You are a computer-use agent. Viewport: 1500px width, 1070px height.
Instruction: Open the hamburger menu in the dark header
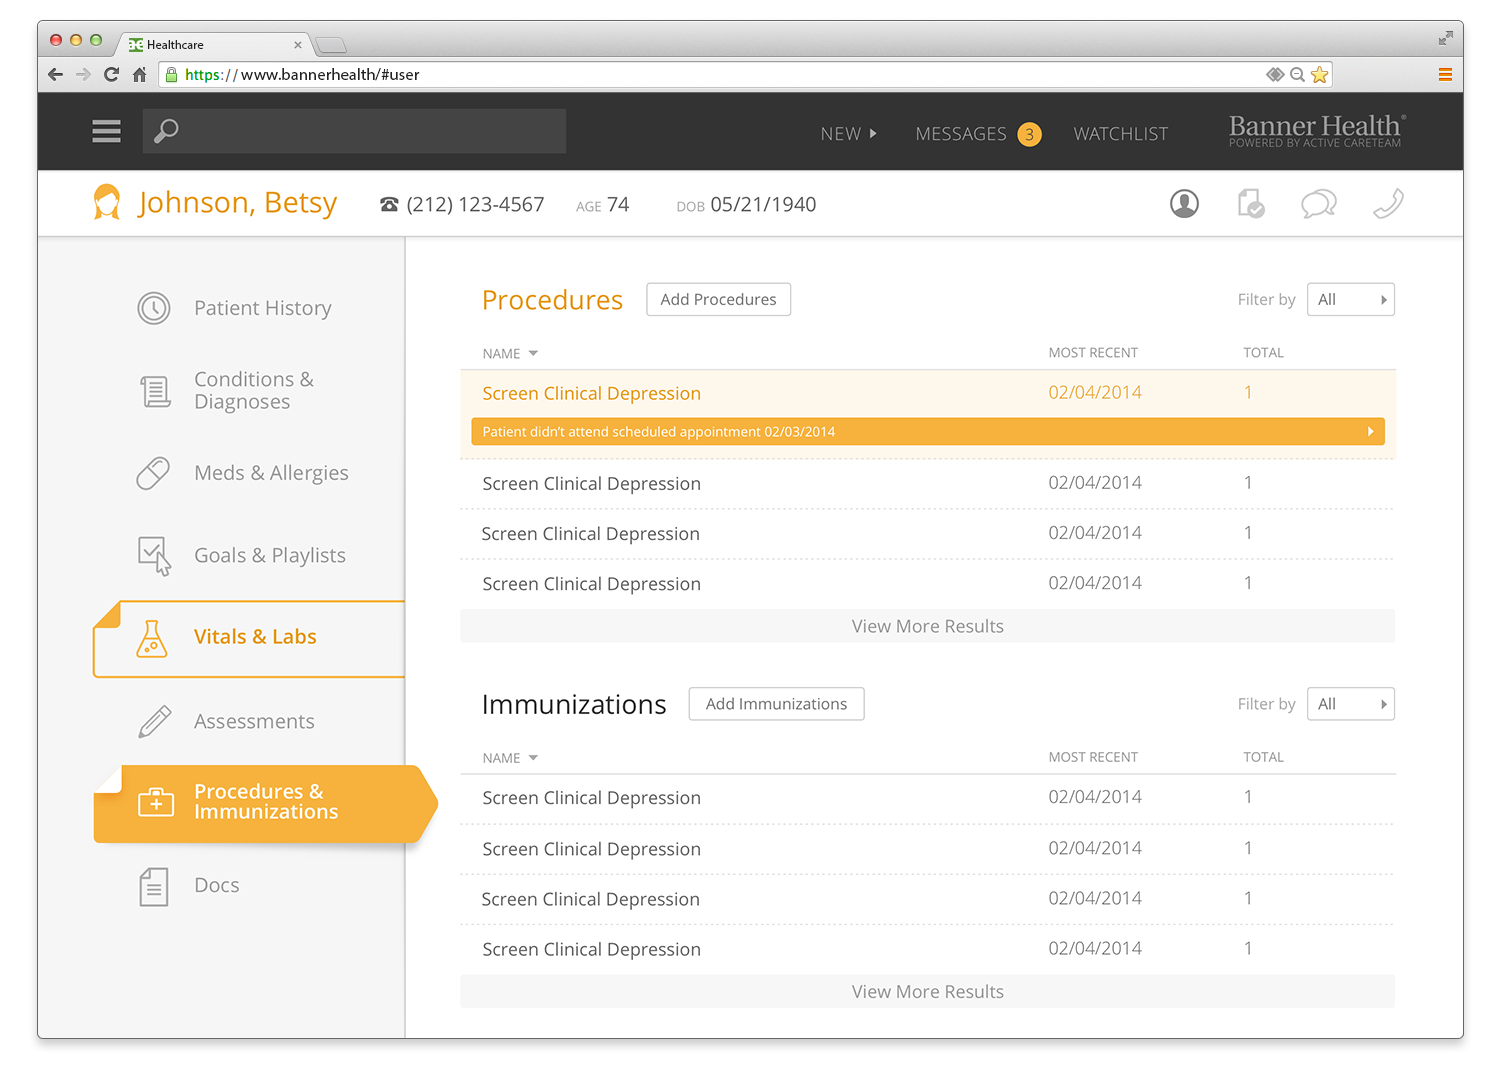(106, 131)
